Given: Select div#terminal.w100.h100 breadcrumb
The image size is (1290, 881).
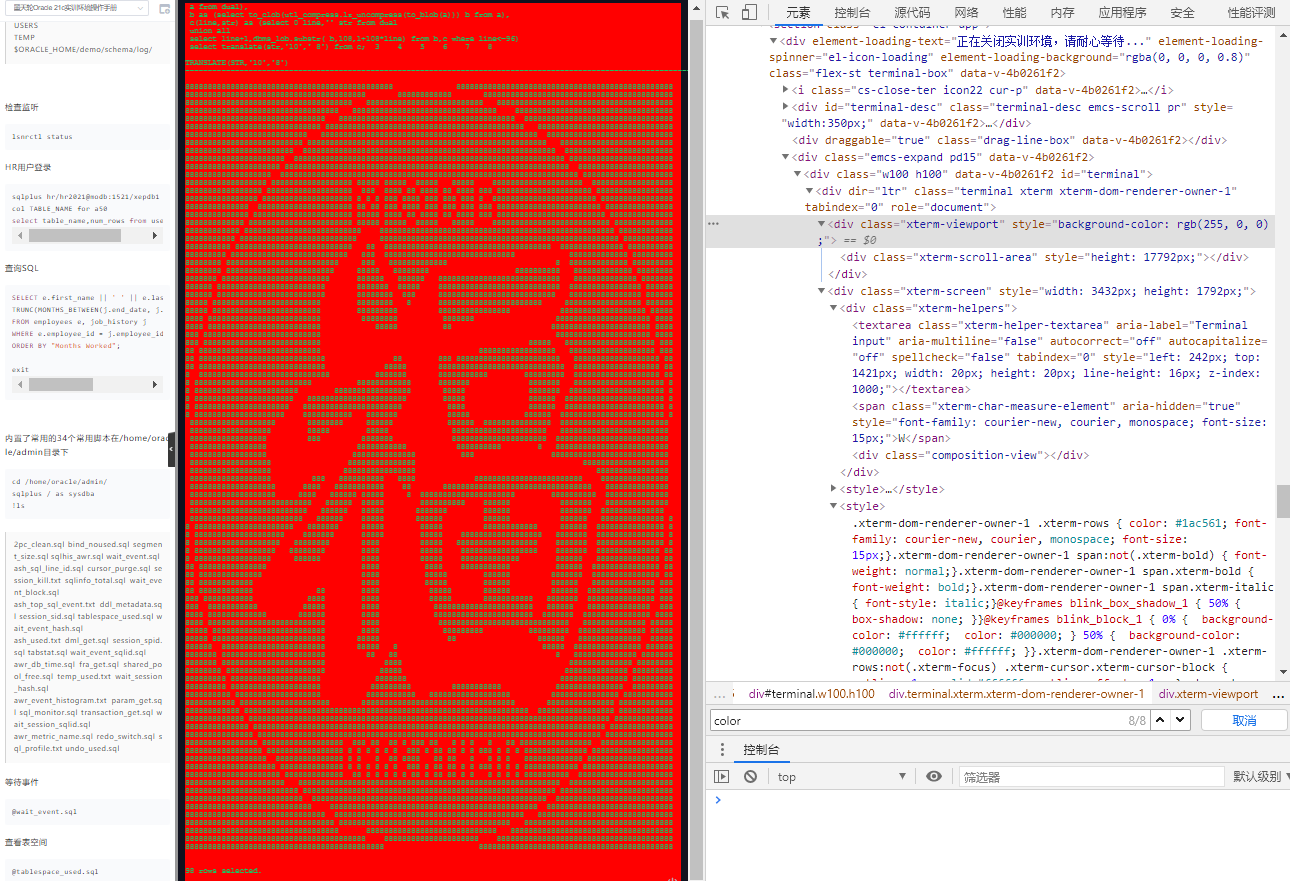Looking at the screenshot, I should tap(812, 694).
